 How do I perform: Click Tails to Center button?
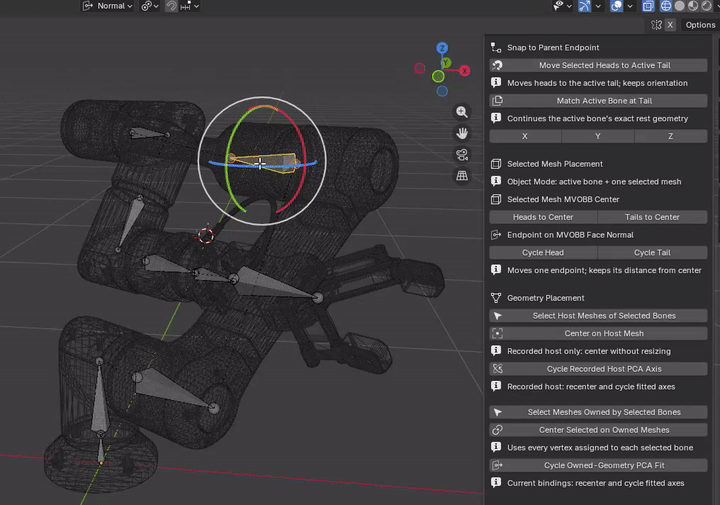pyautogui.click(x=652, y=217)
